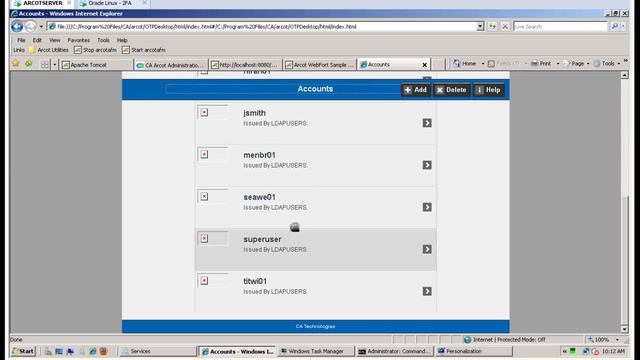Toggle the superuser account checkbox
The height and width of the screenshot is (360, 640).
pos(204,238)
